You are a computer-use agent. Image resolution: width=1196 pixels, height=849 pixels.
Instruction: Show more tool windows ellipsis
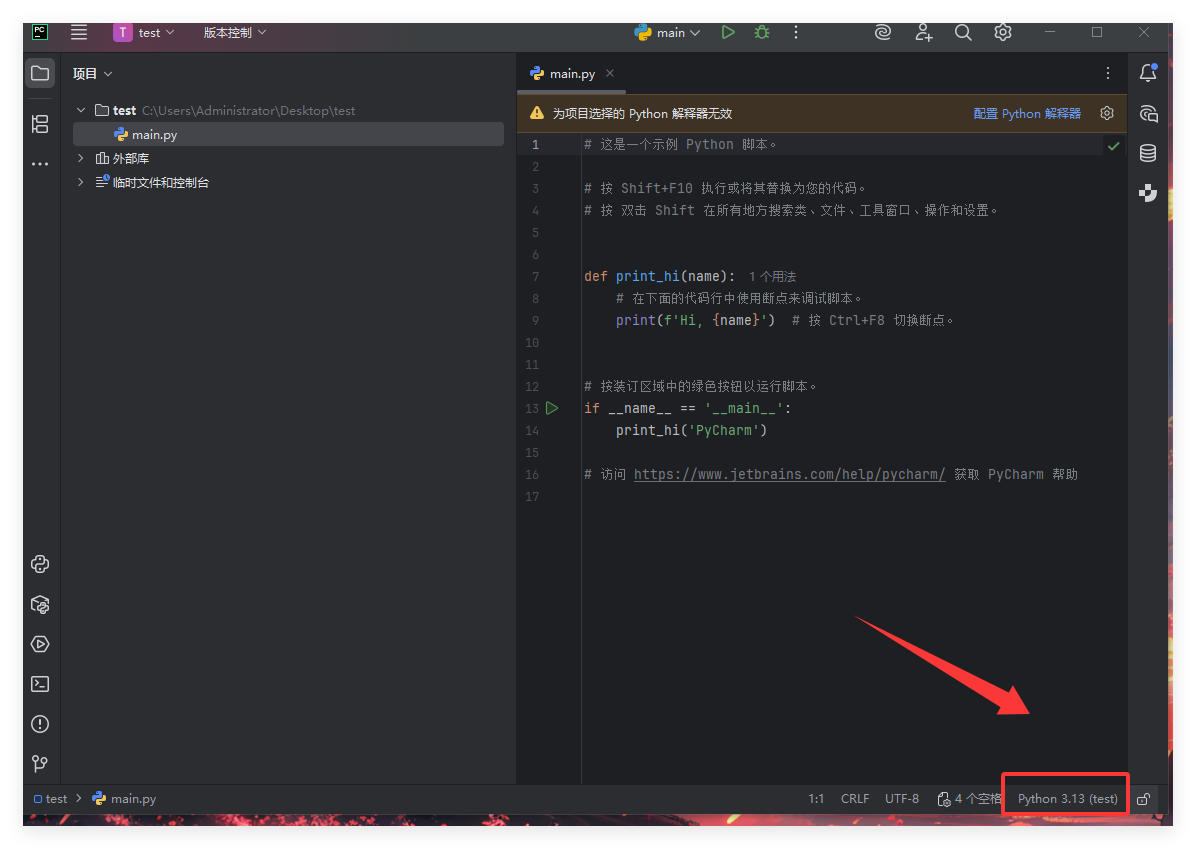coord(40,164)
